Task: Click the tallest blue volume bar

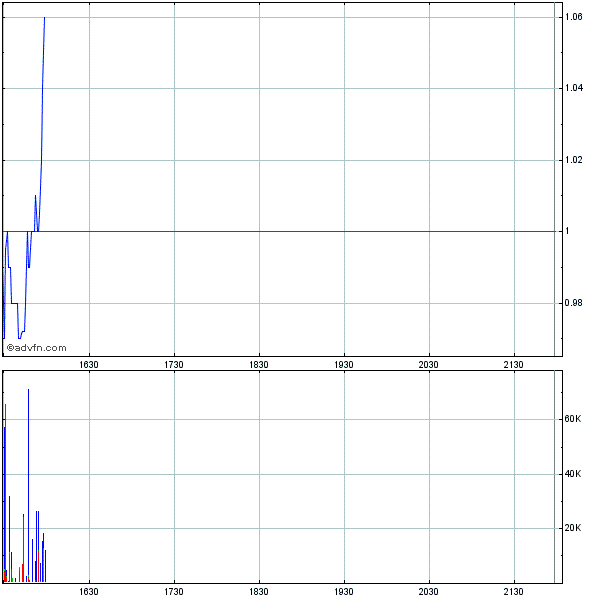Action: (x=28, y=485)
